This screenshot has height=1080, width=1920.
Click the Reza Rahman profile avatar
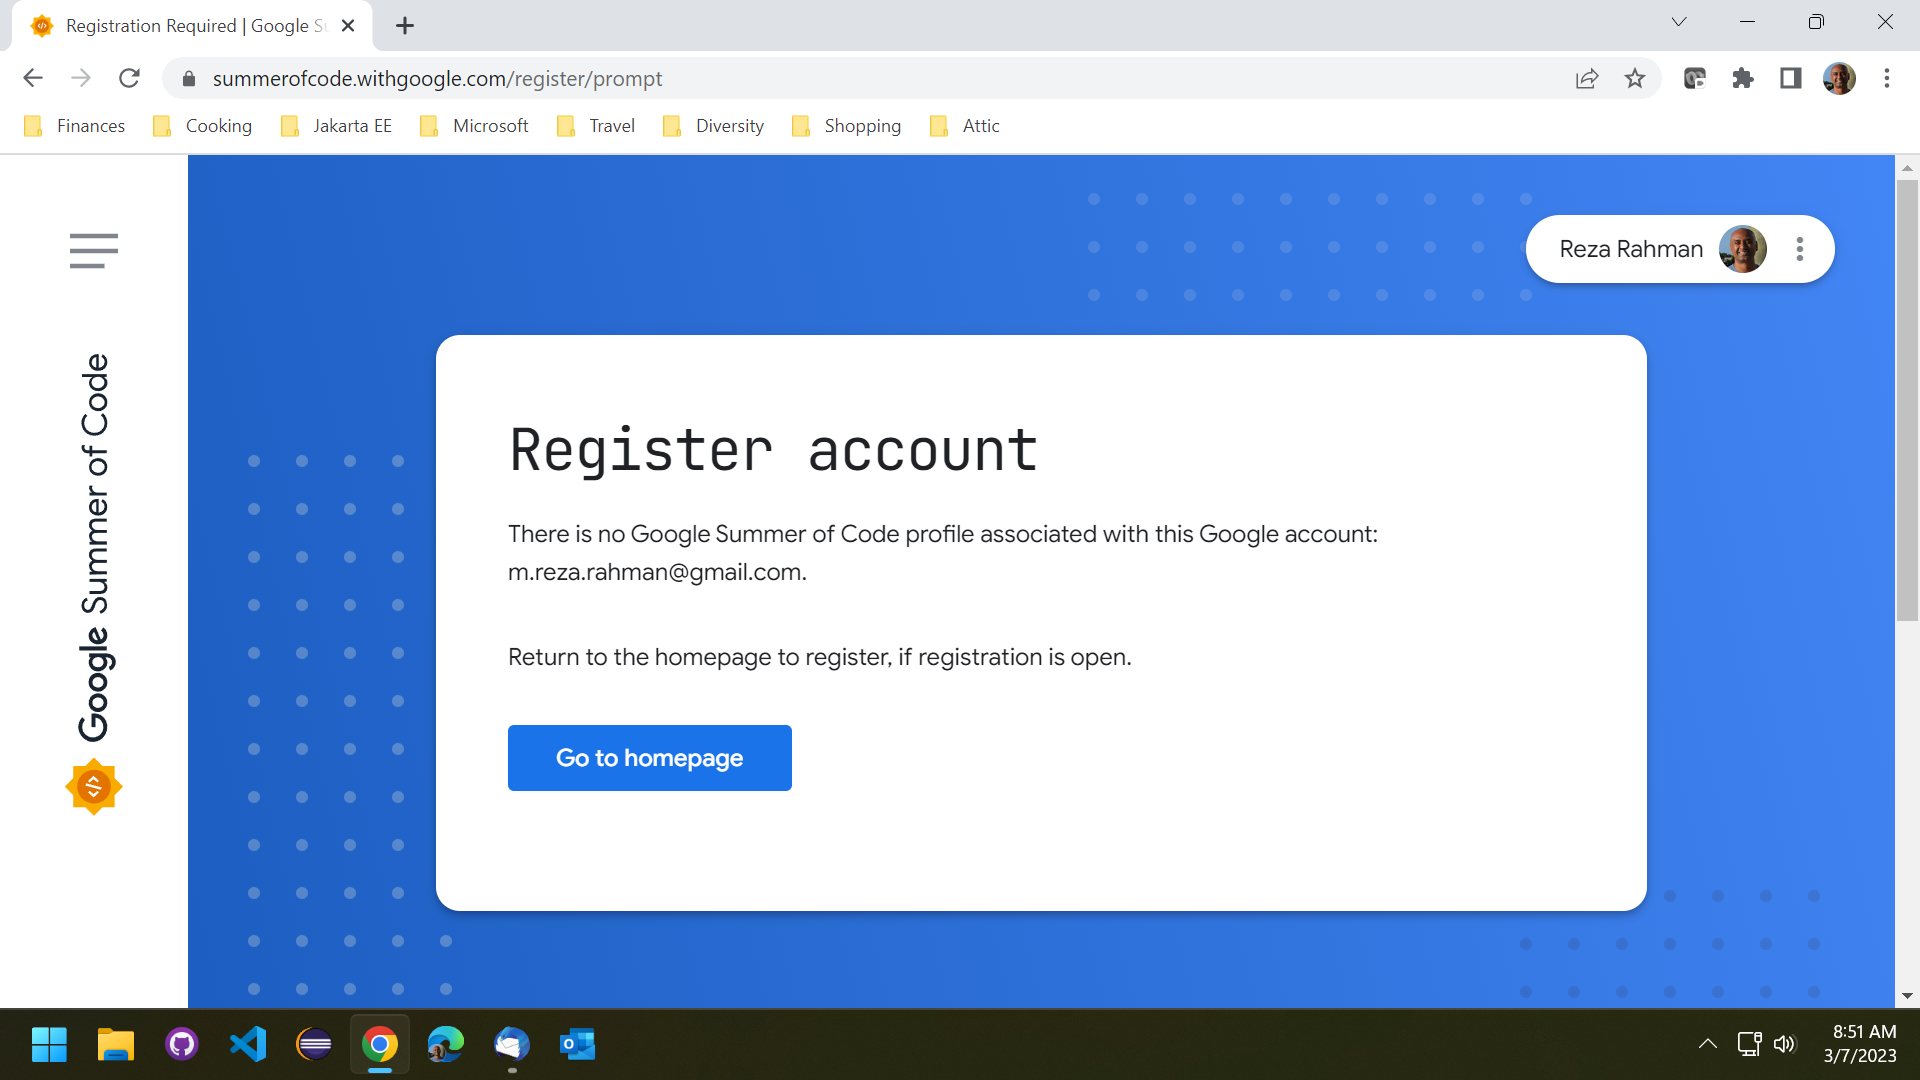pos(1743,249)
